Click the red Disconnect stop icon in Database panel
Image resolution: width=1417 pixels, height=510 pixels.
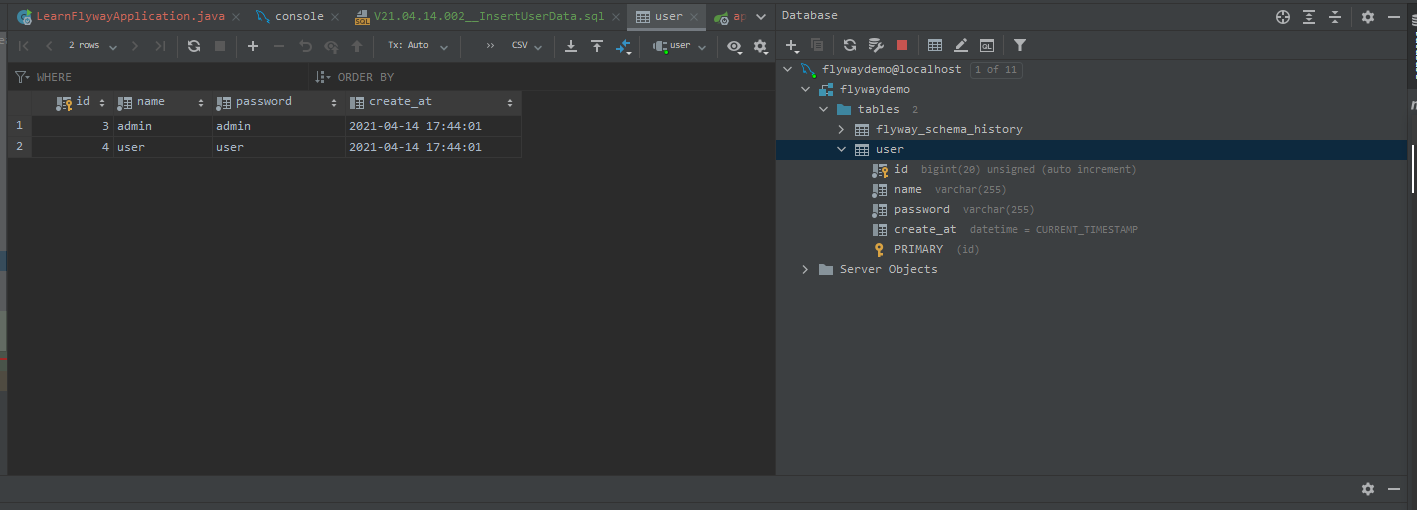coord(902,45)
